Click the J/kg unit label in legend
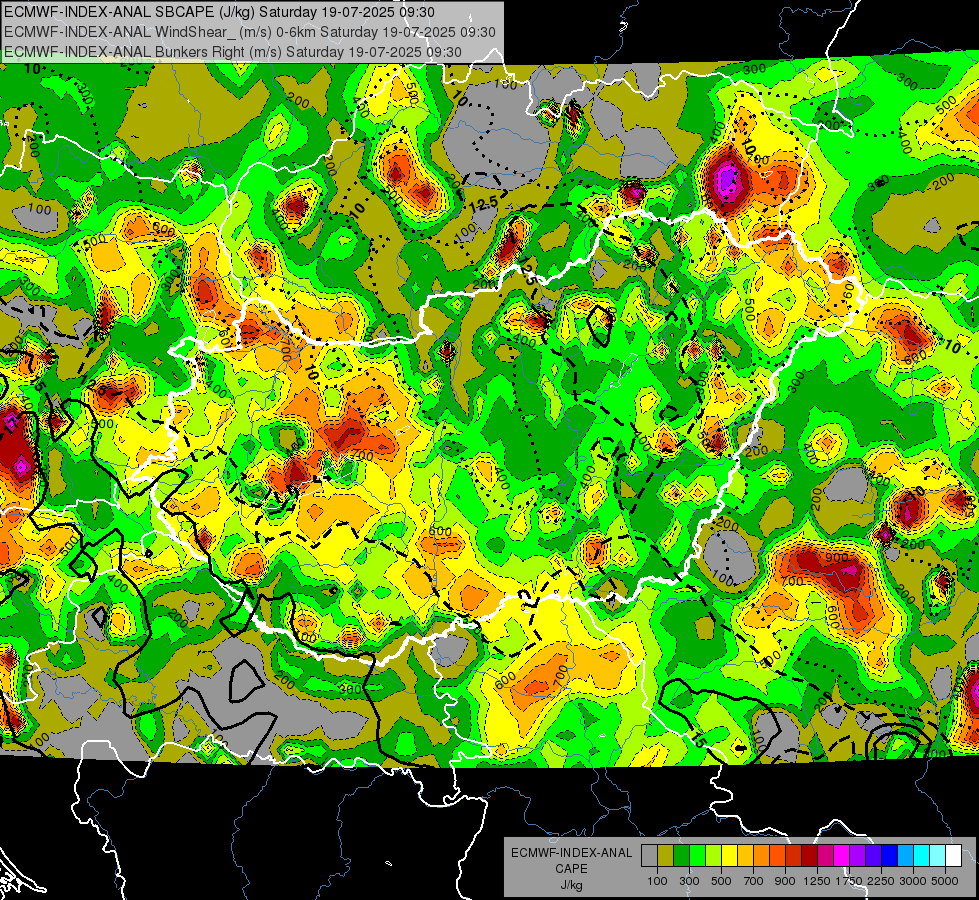The width and height of the screenshot is (979, 900). 571,885
